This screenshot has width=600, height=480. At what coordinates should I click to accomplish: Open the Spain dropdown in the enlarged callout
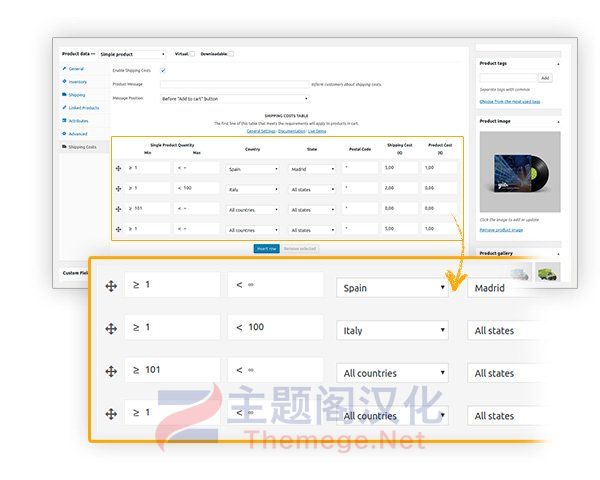tap(392, 288)
